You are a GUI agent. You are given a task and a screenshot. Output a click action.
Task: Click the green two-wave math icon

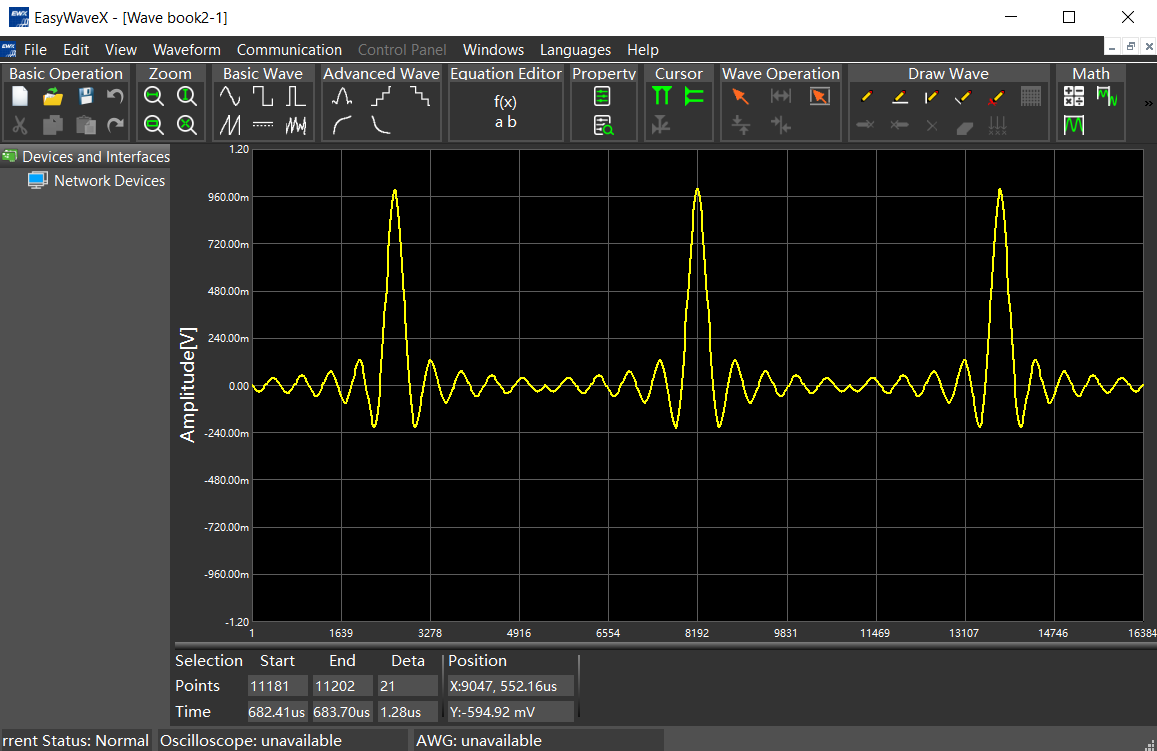(x=1107, y=97)
